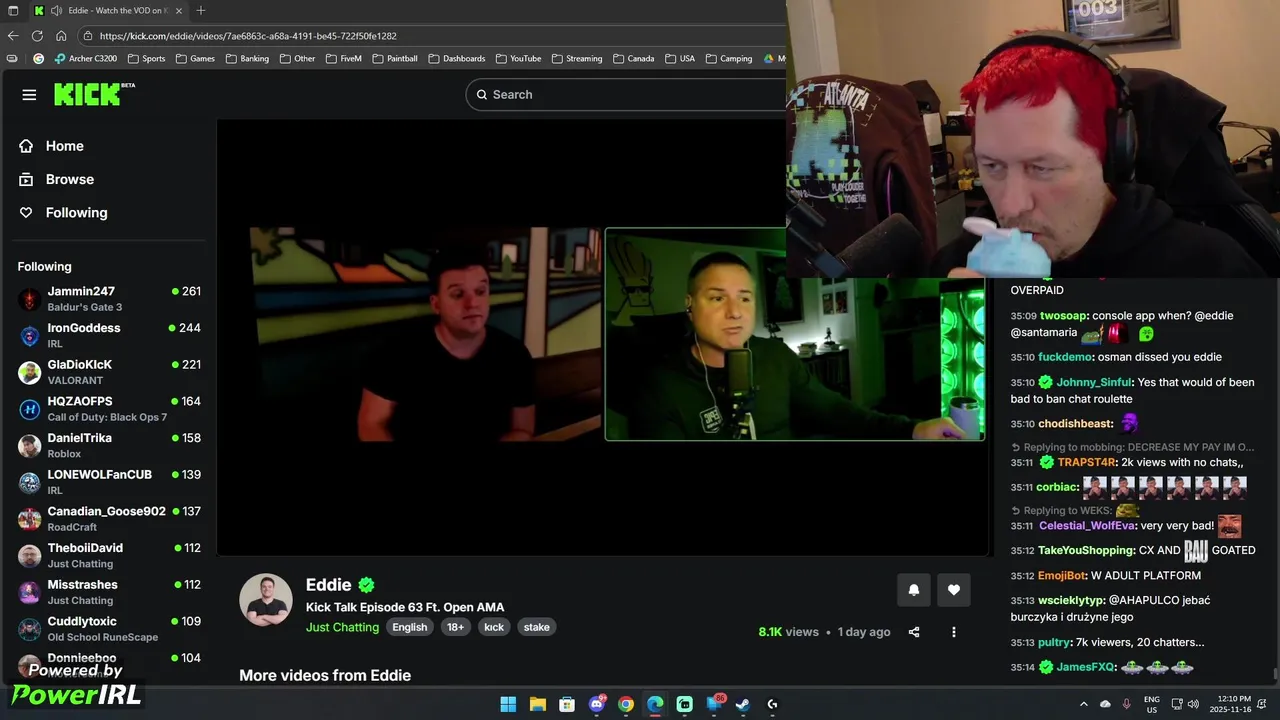Open Paintball bookmarks folder
The height and width of the screenshot is (720, 1280).
[x=395, y=59]
